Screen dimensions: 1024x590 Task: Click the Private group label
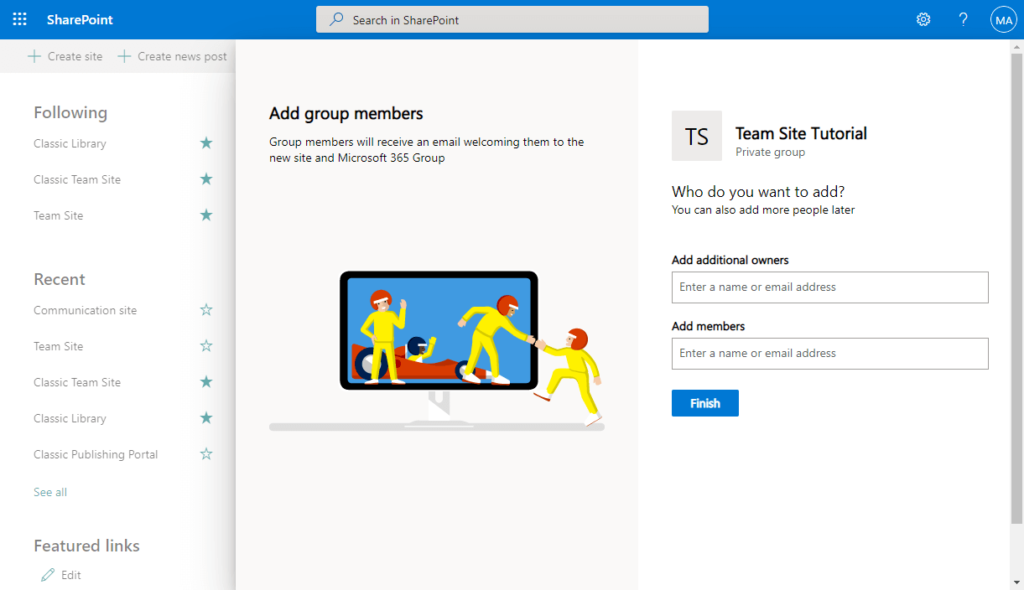770,152
